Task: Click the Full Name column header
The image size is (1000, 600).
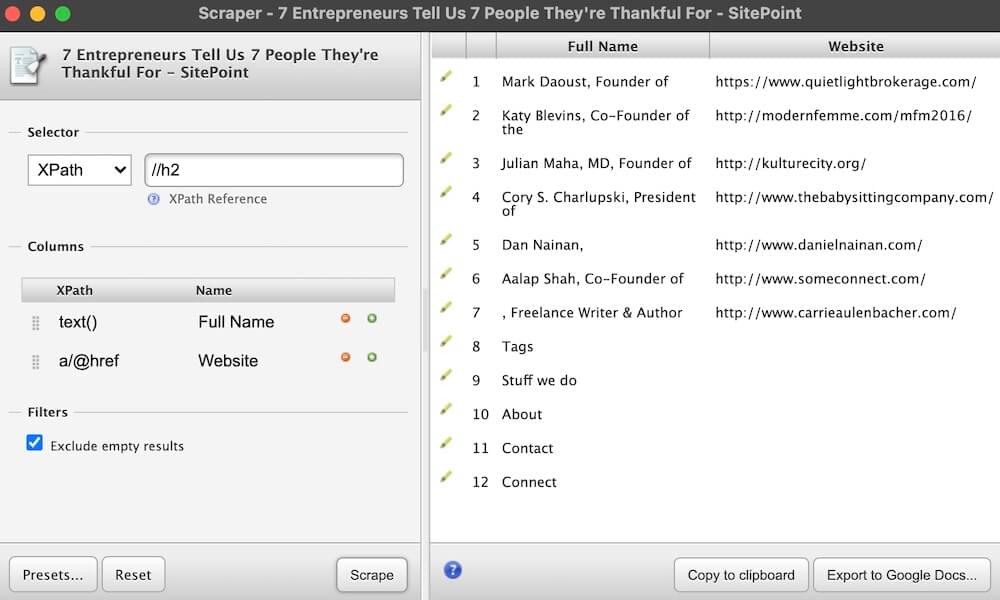Action: point(602,46)
